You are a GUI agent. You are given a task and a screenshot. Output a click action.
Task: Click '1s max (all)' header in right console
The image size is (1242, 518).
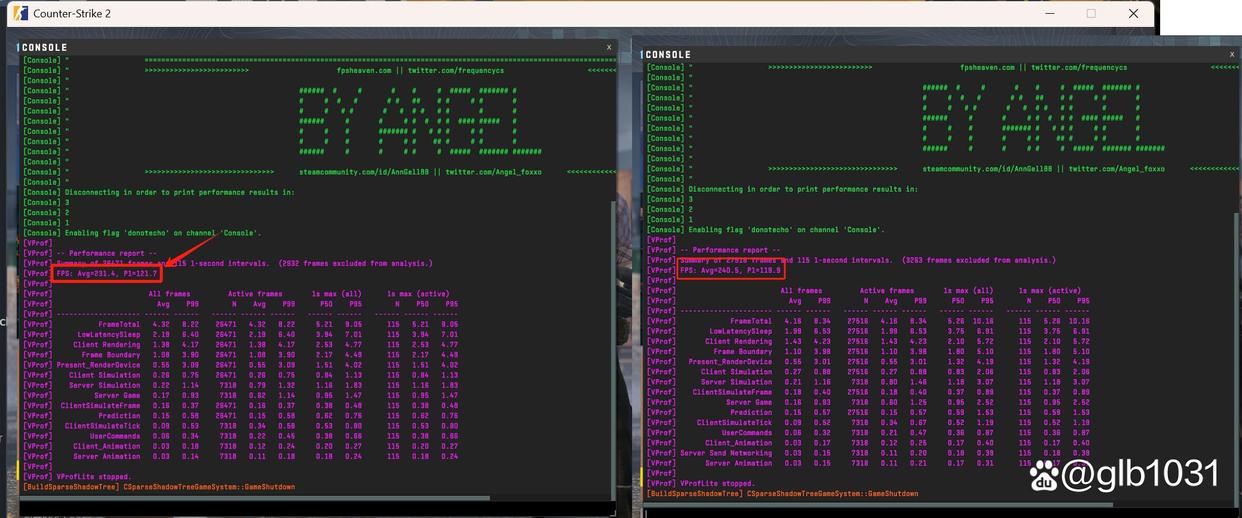click(968, 290)
